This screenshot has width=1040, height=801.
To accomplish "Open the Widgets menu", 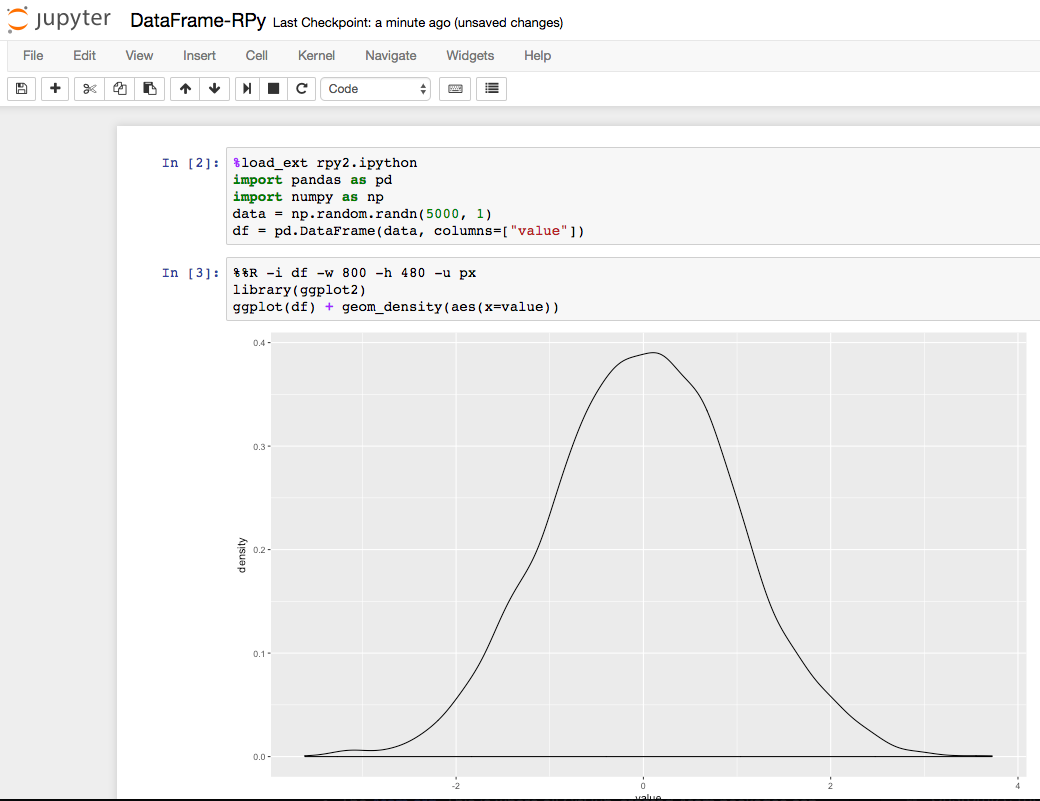I will click(x=470, y=56).
